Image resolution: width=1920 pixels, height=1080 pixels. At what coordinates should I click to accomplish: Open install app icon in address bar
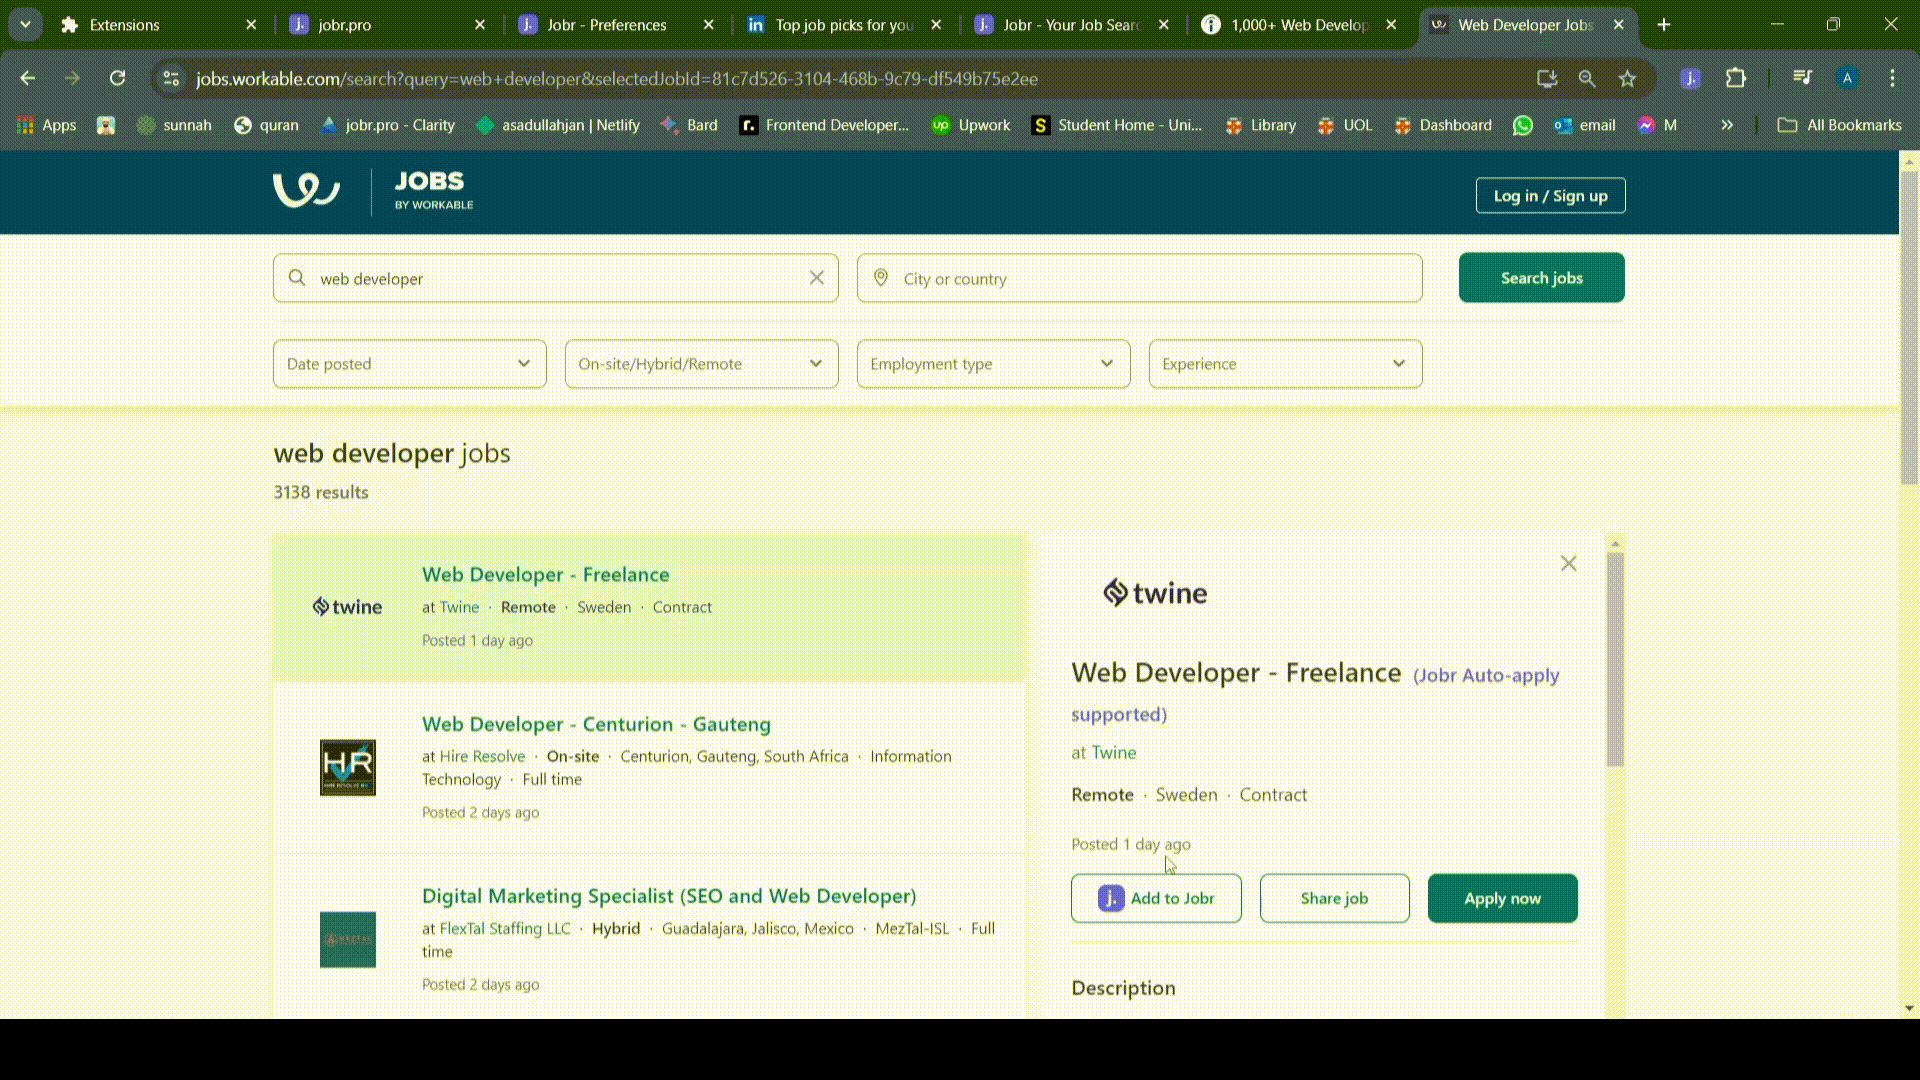(x=1547, y=78)
